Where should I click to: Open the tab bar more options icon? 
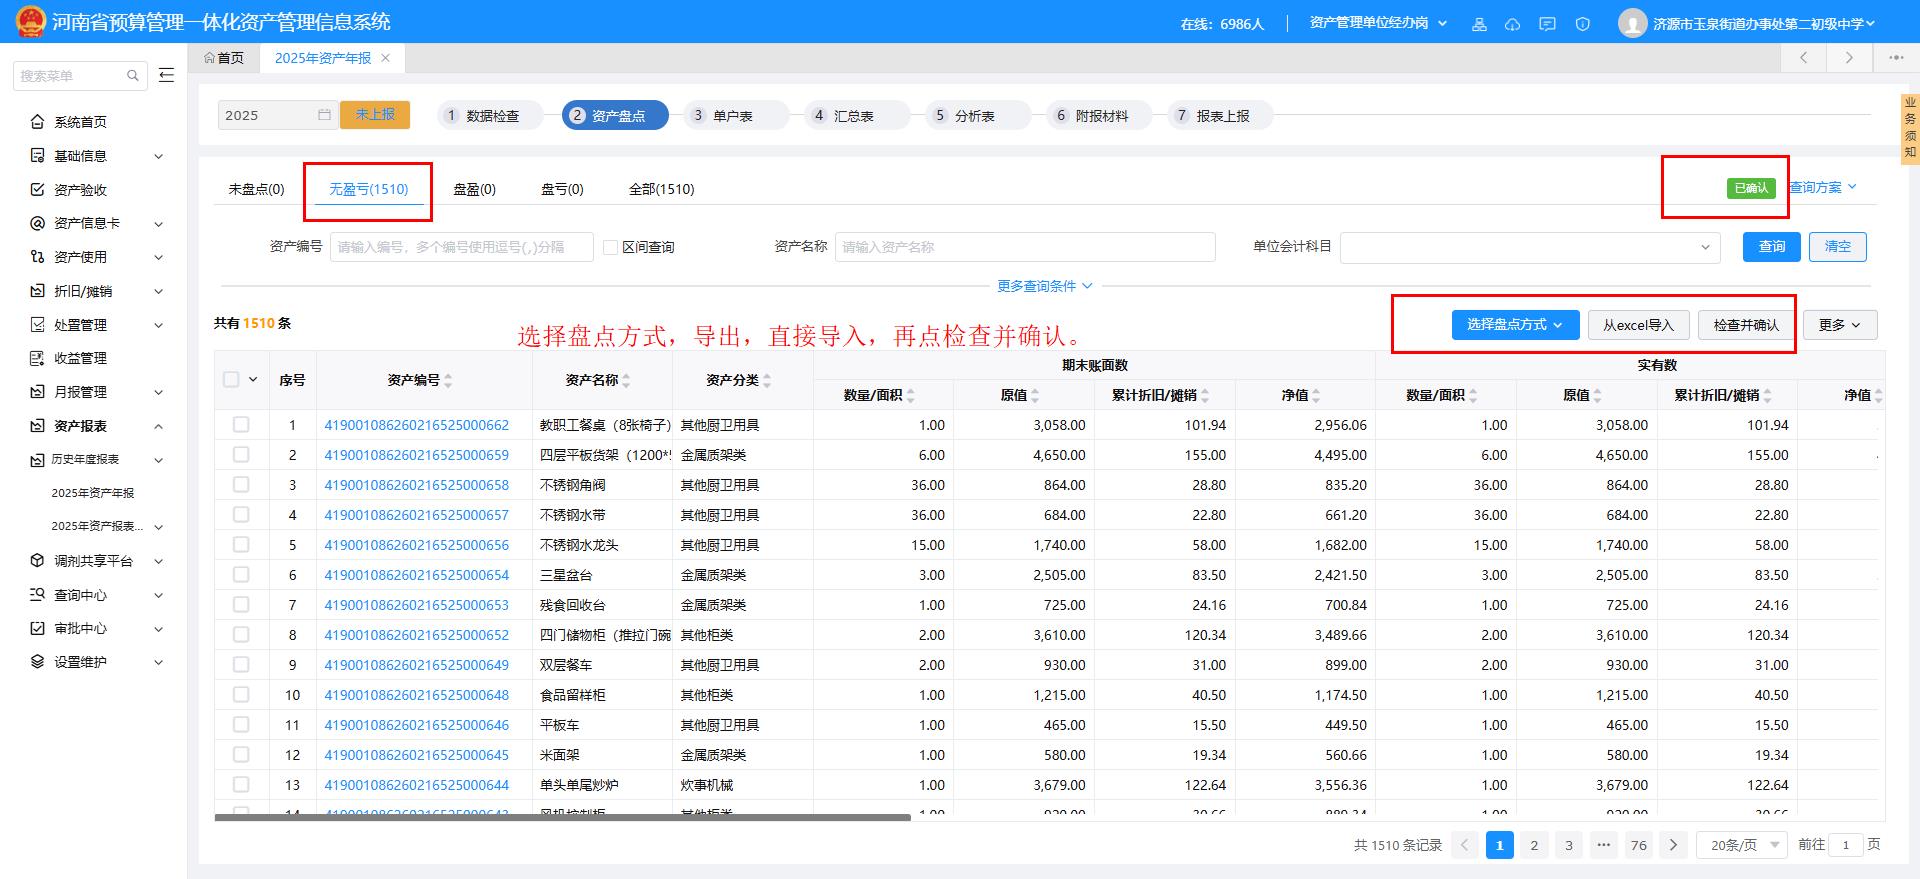pyautogui.click(x=1896, y=58)
